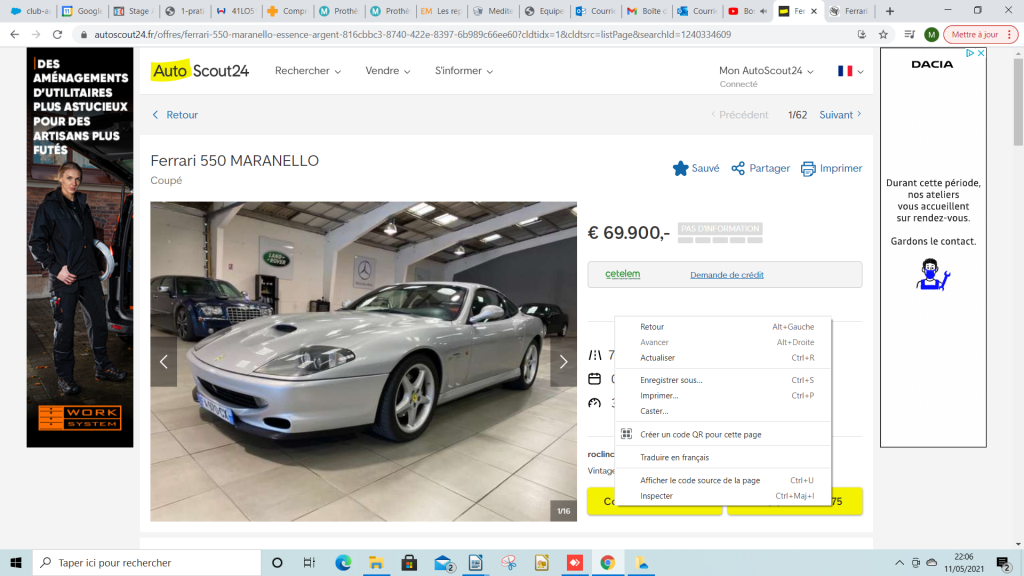Open Microsoft Edge from taskbar

pyautogui.click(x=343, y=562)
